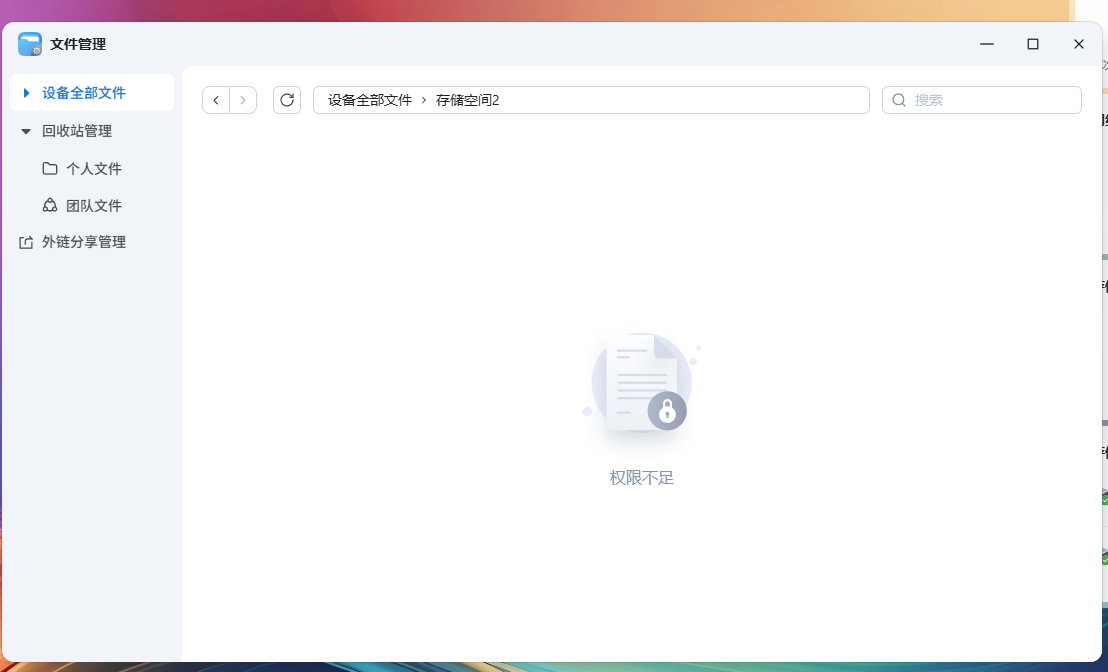Image resolution: width=1108 pixels, height=672 pixels.
Task: Click the 个人文件 folder icon
Action: (x=49, y=168)
